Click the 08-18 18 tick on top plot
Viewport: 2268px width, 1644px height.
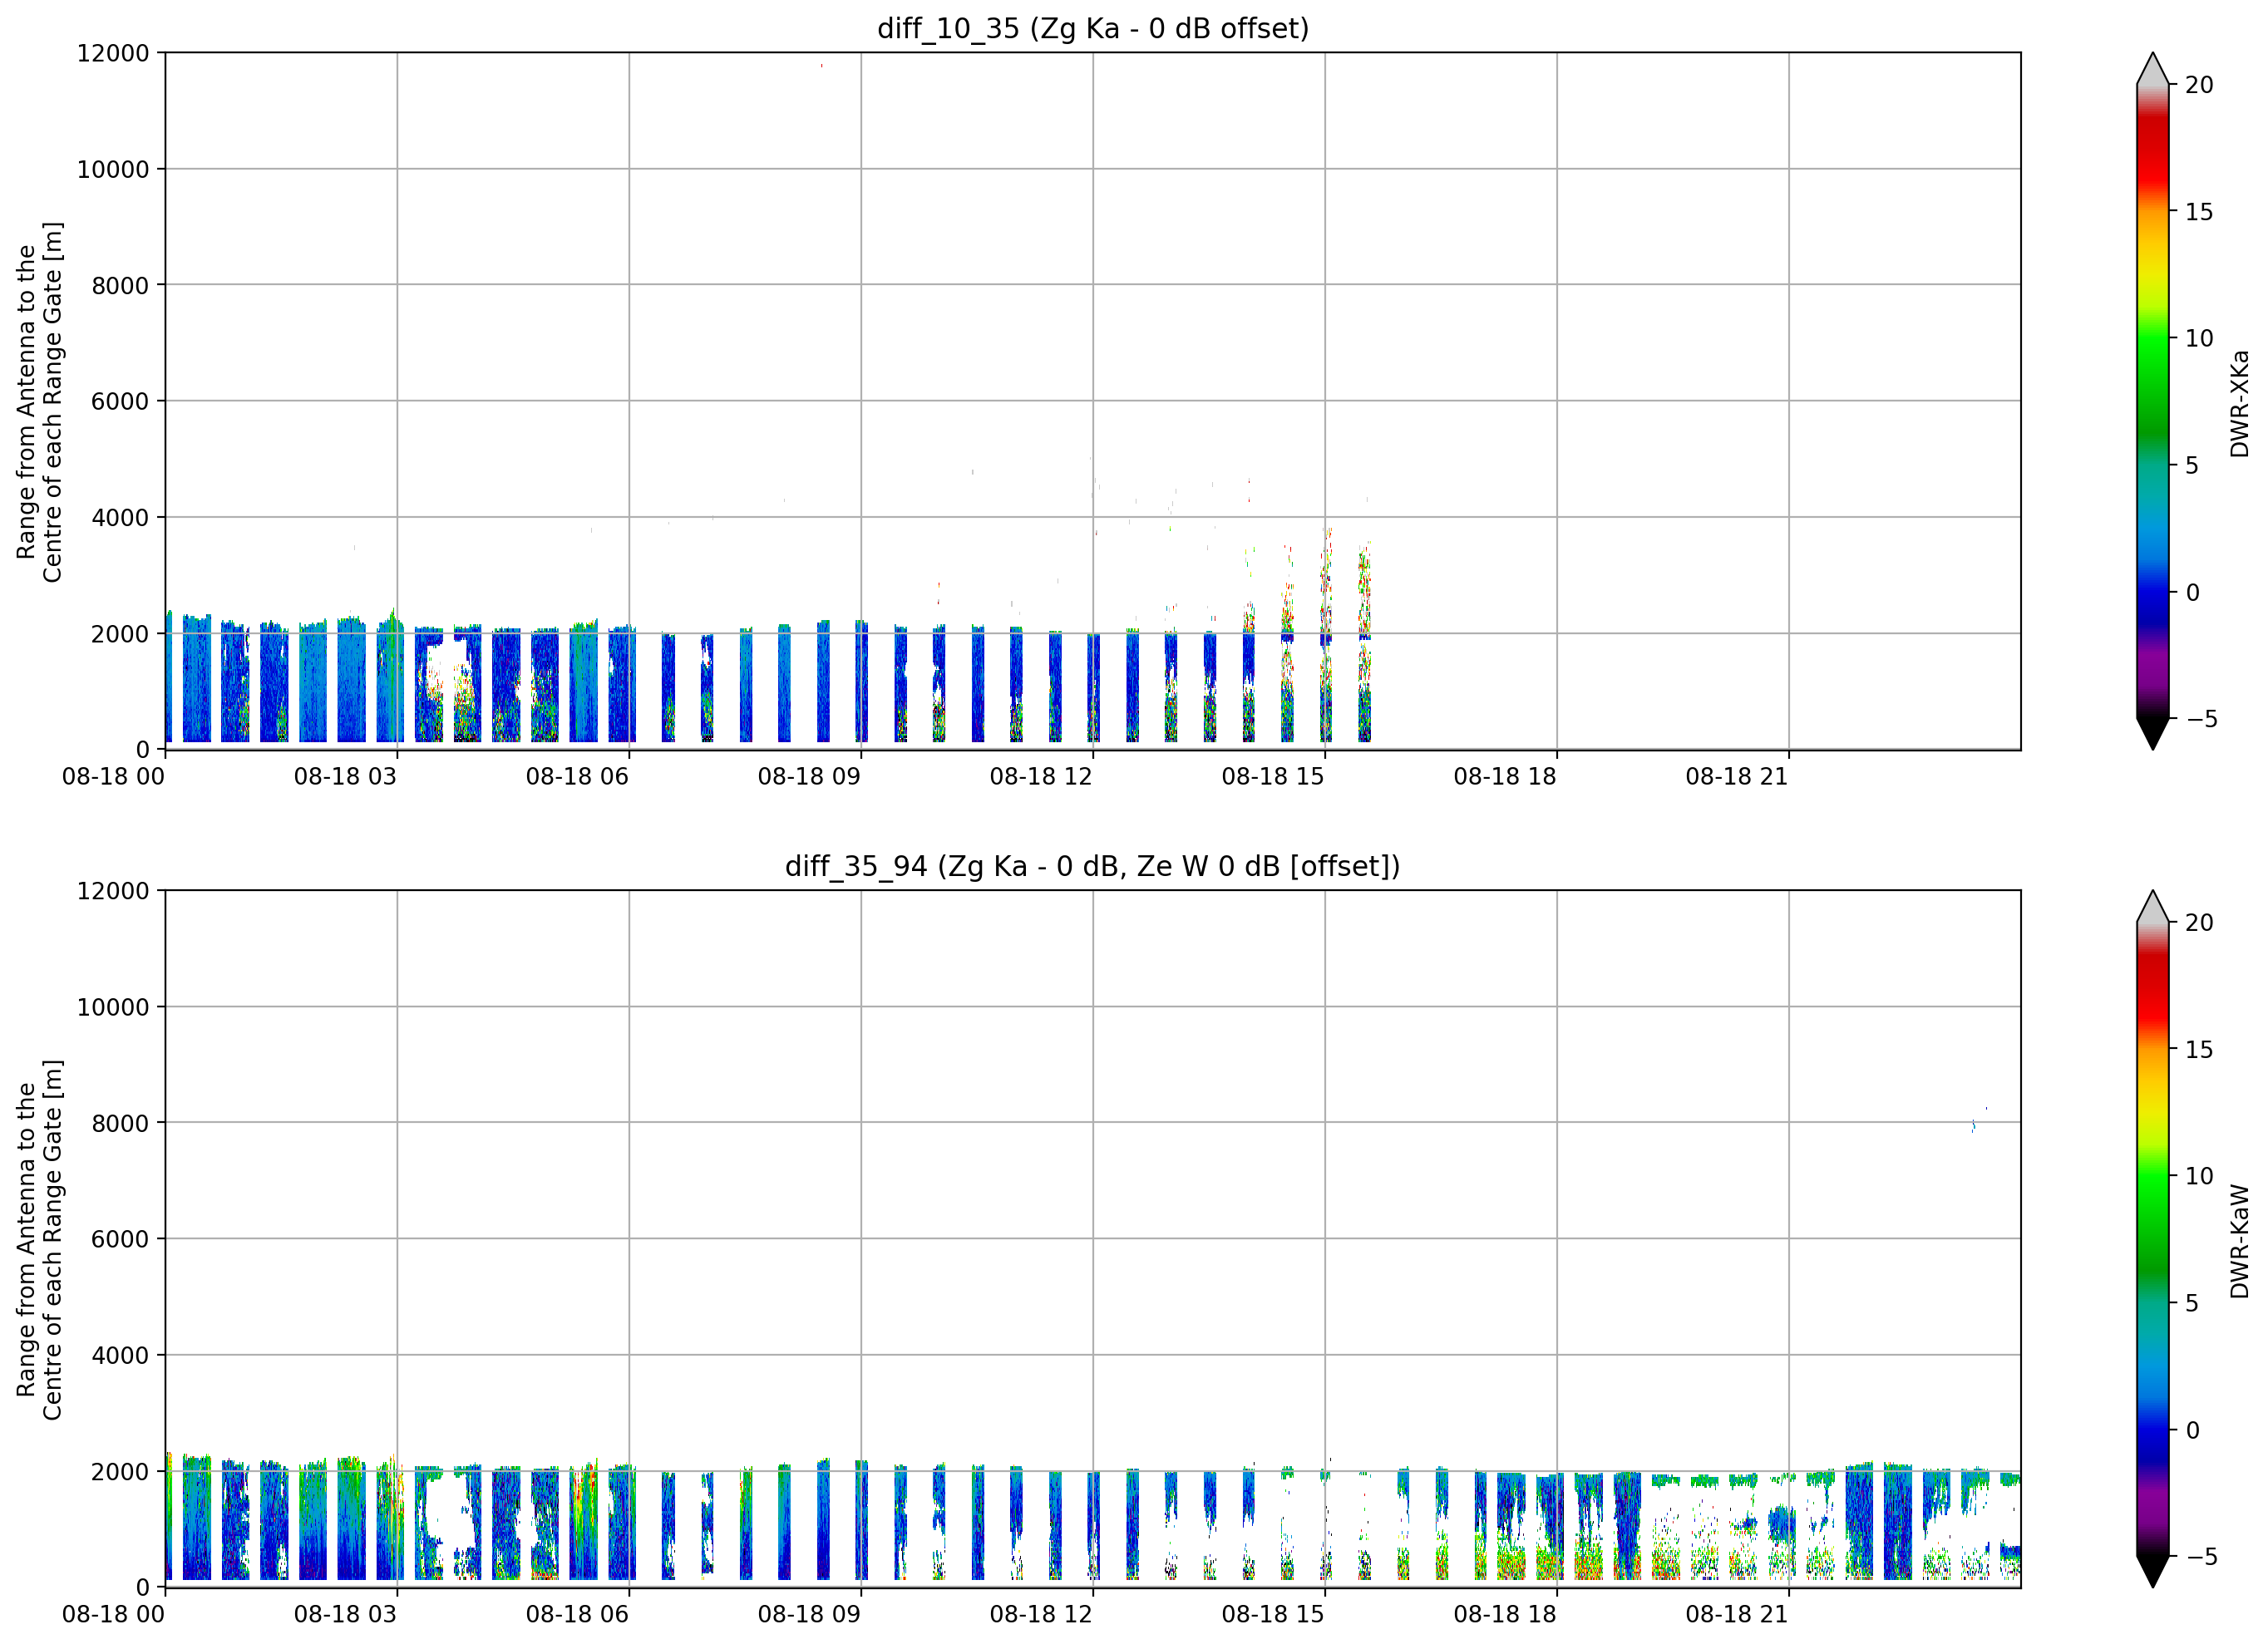pos(1505,777)
